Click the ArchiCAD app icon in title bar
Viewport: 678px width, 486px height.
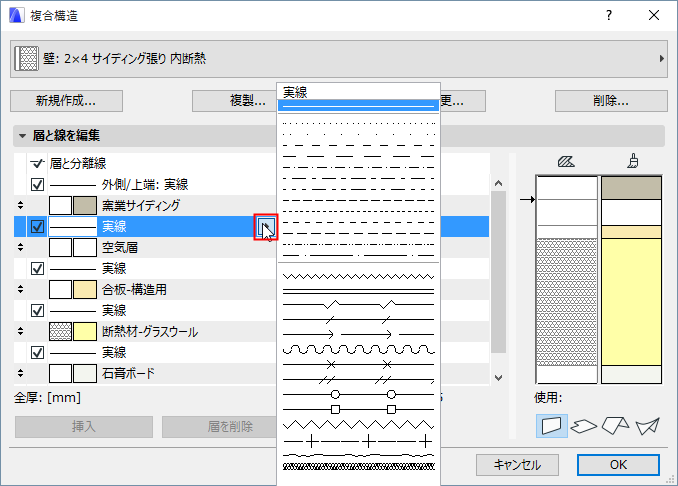(x=16, y=16)
